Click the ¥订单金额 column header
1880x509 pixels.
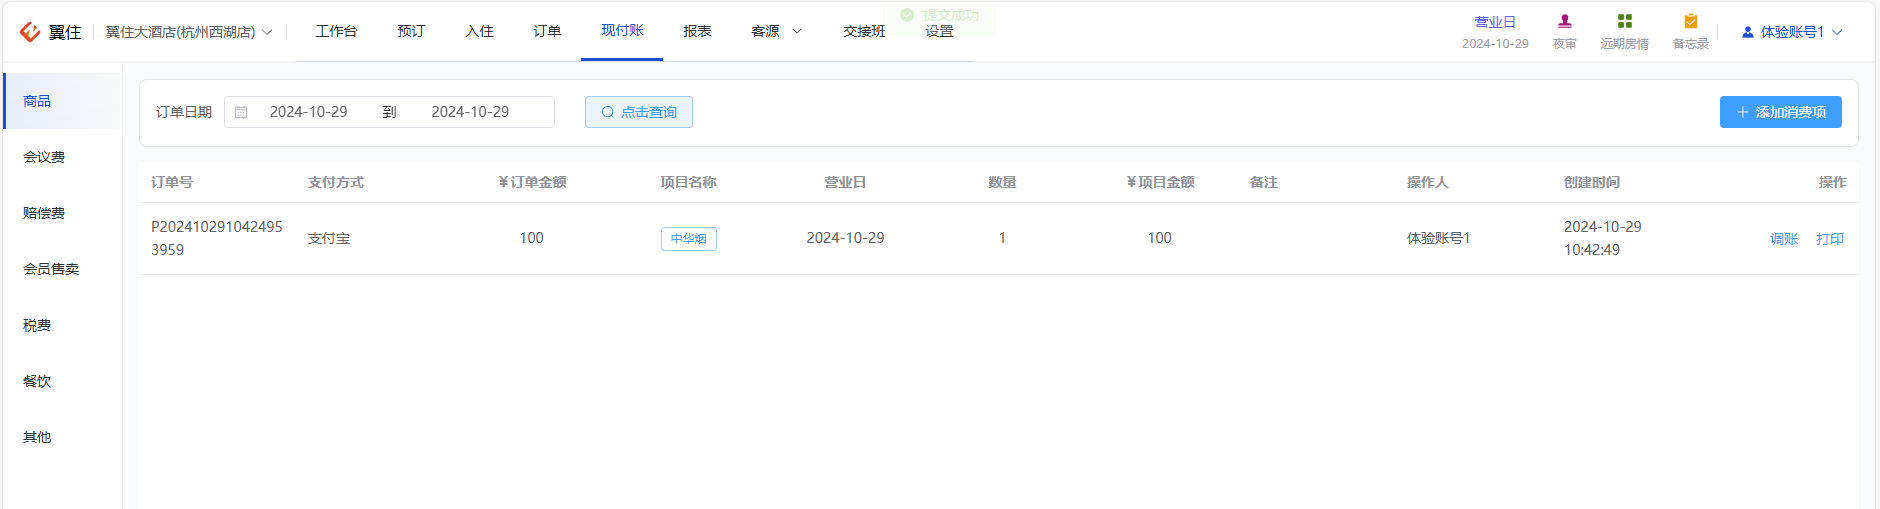pos(532,182)
